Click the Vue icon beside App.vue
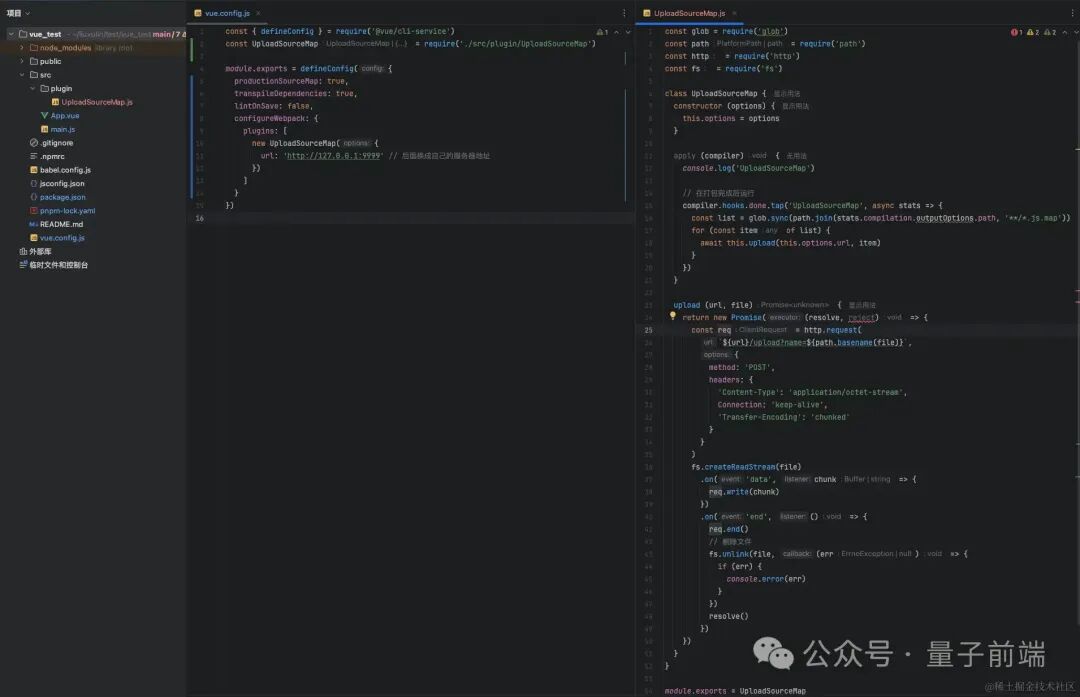 tap(44, 116)
